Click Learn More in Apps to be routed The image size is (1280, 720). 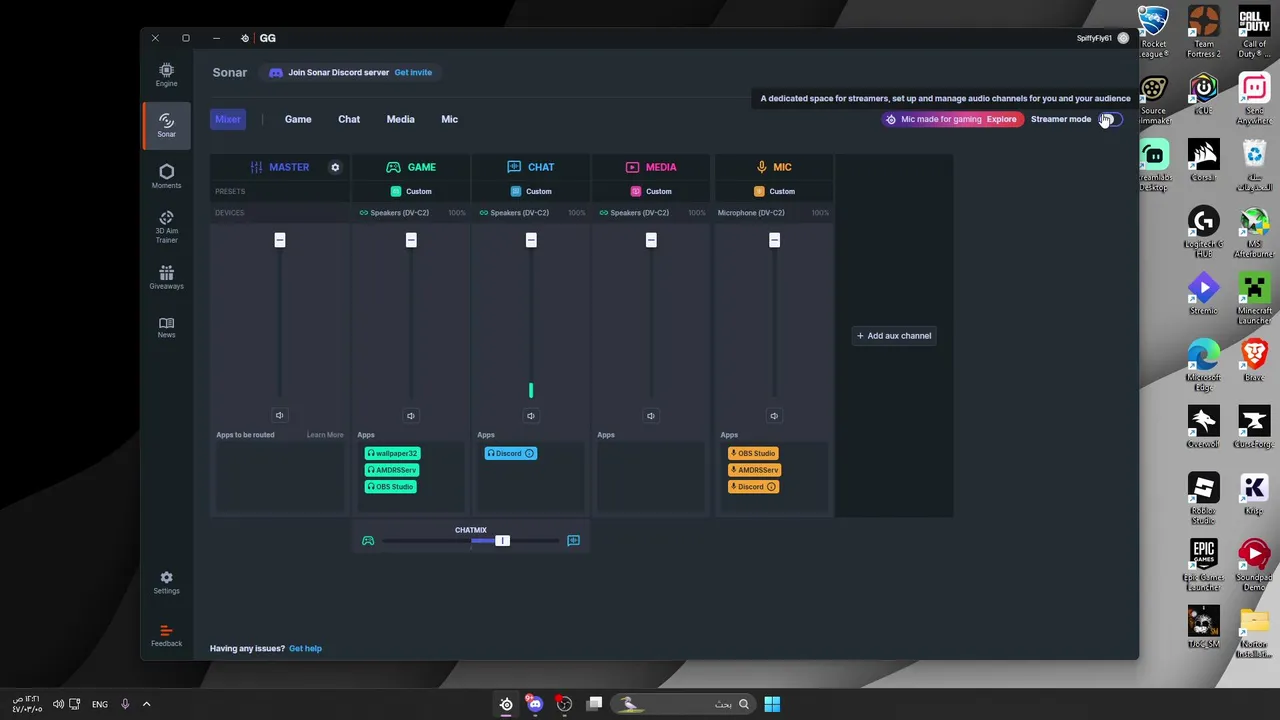(x=325, y=435)
